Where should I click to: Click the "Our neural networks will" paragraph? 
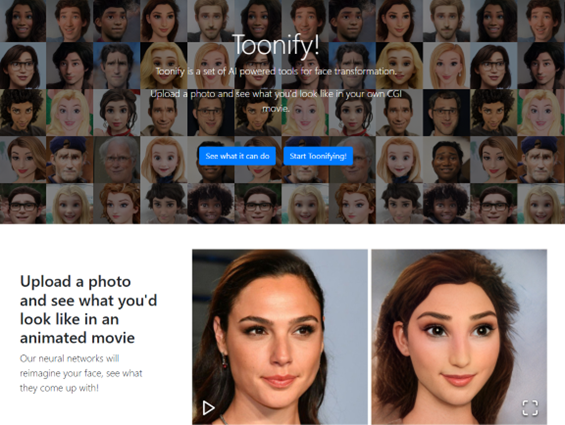click(x=81, y=373)
